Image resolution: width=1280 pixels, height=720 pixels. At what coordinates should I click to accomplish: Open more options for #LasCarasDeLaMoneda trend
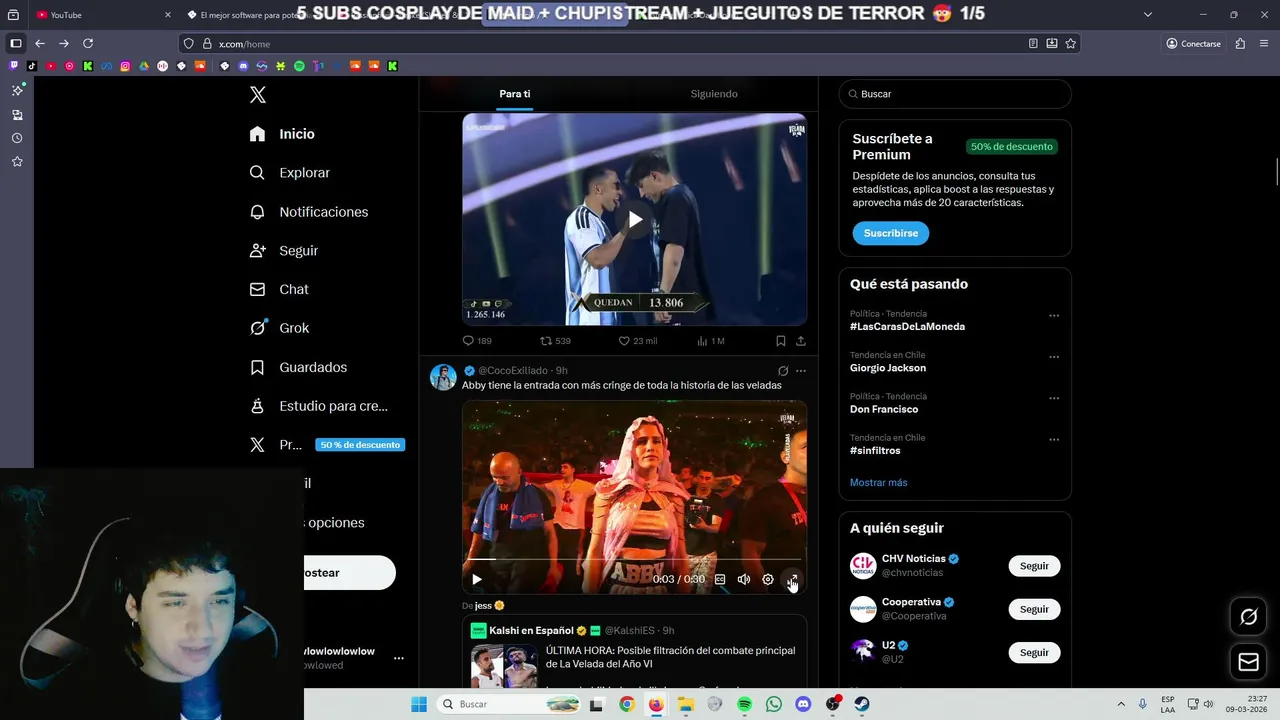click(1054, 316)
